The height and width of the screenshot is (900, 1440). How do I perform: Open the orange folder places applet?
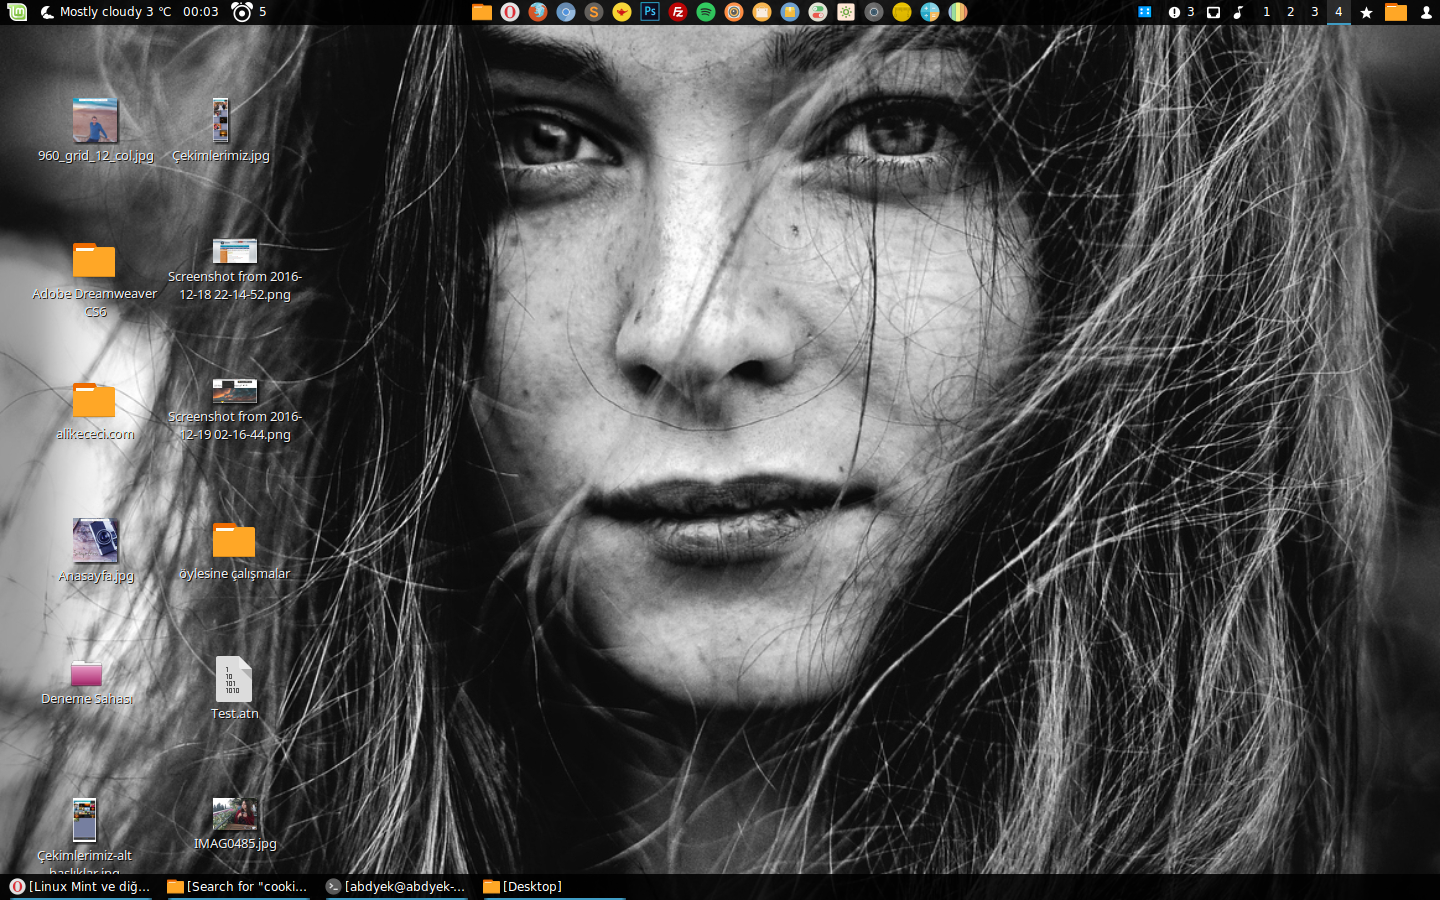(x=1396, y=12)
